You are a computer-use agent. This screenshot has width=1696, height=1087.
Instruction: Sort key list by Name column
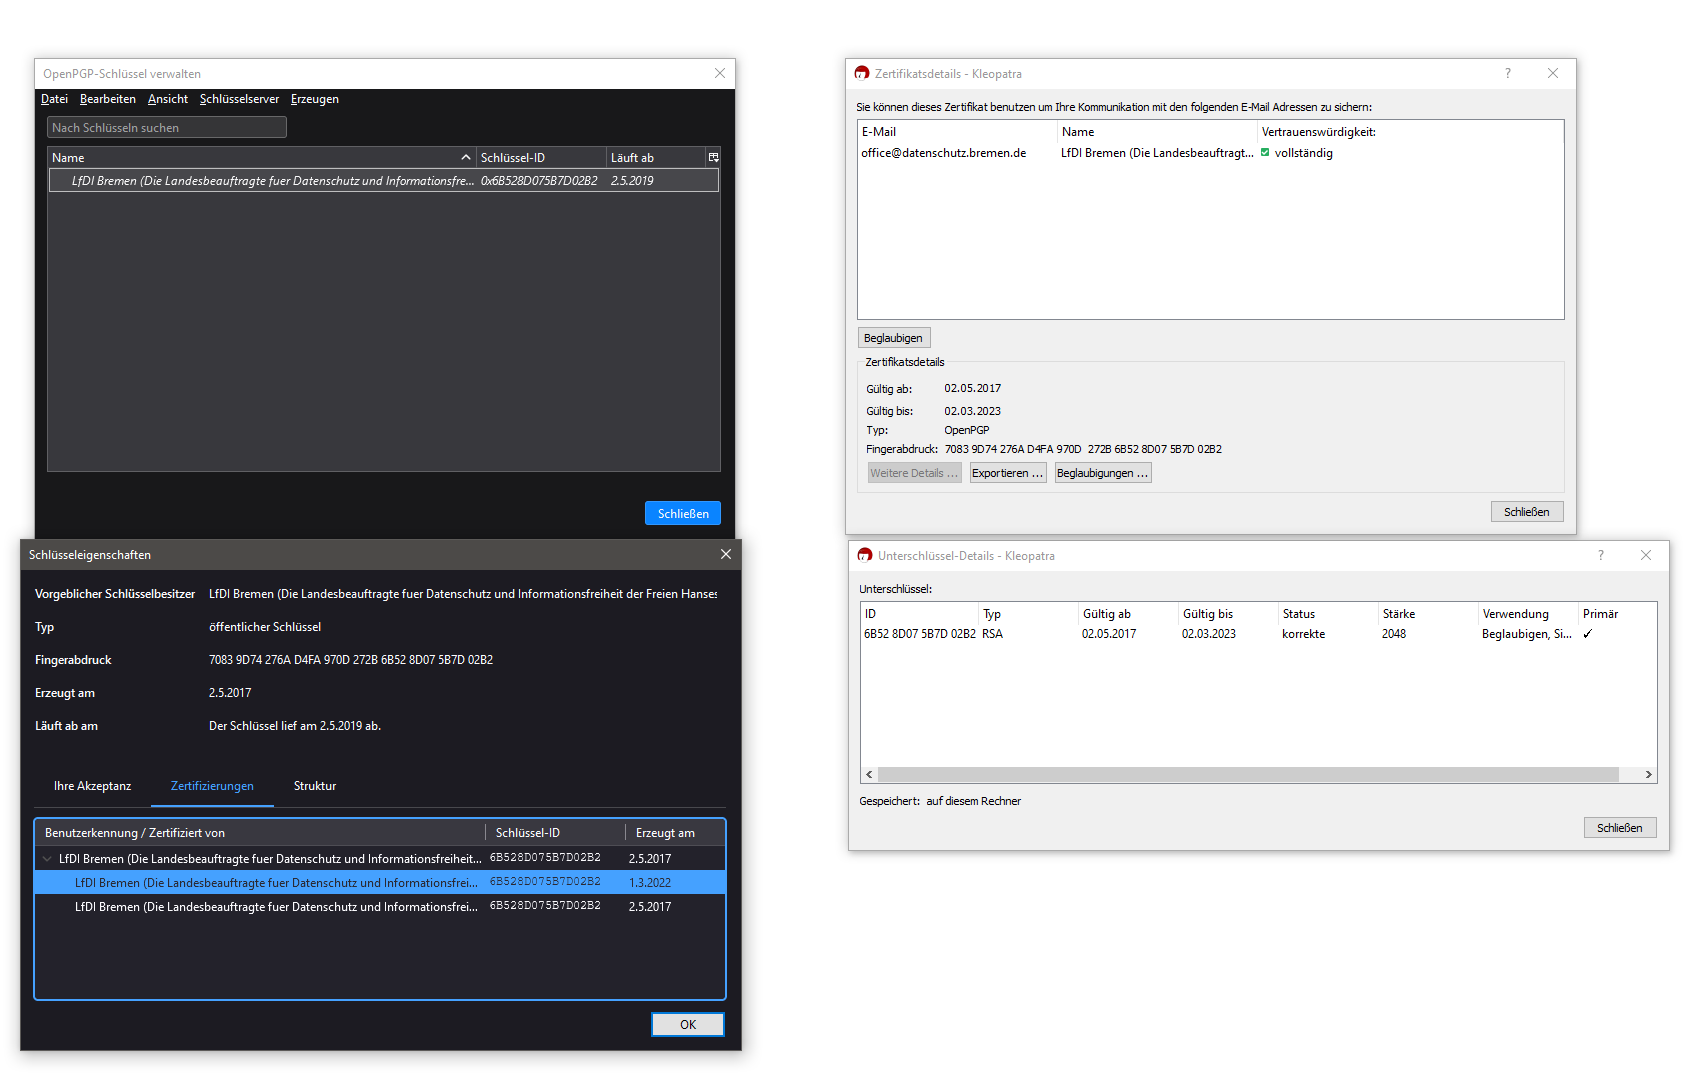tap(260, 158)
